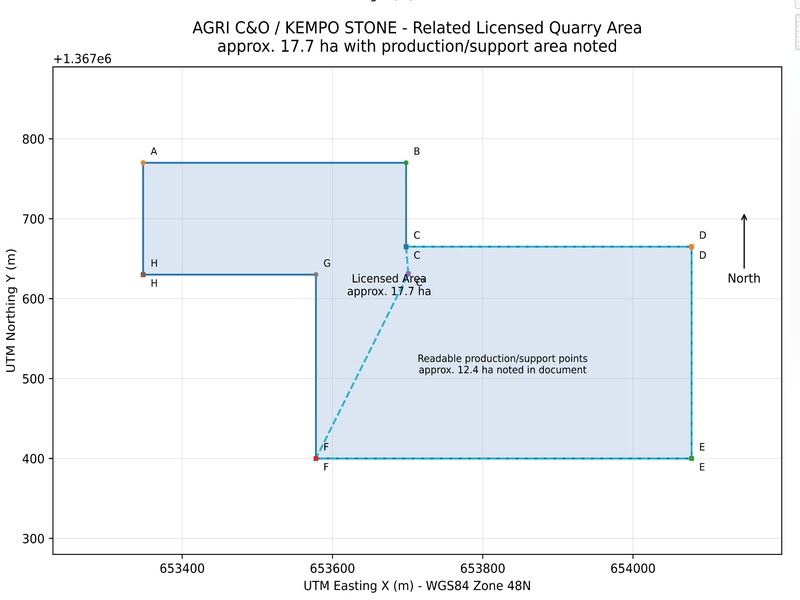Click the green point marker B
The height and width of the screenshot is (600, 800).
406,163
